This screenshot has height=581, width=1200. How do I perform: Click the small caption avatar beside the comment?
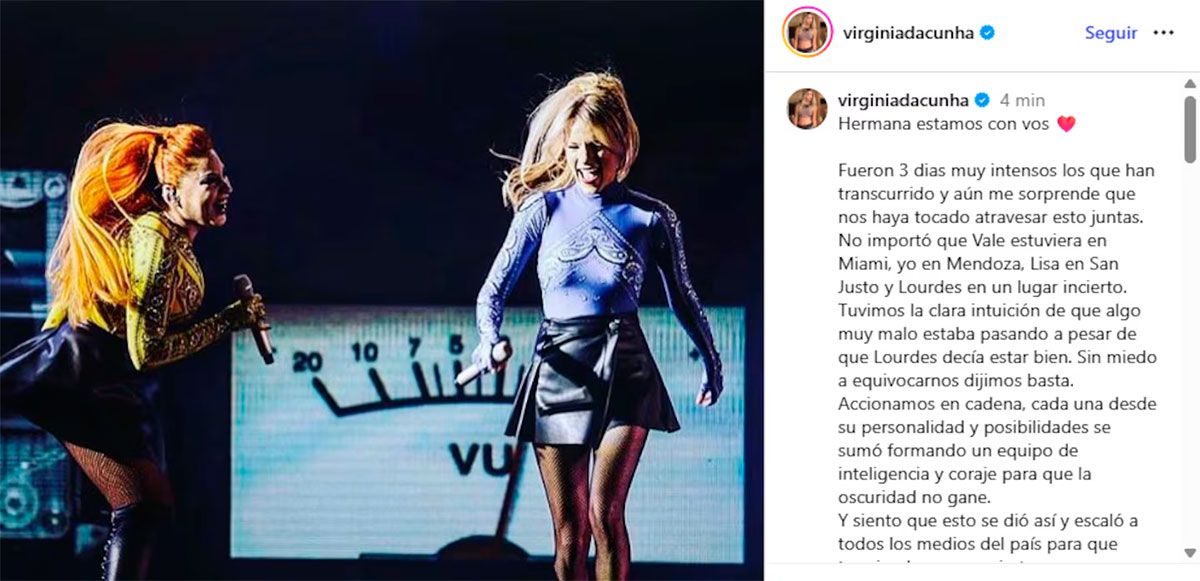[x=807, y=109]
